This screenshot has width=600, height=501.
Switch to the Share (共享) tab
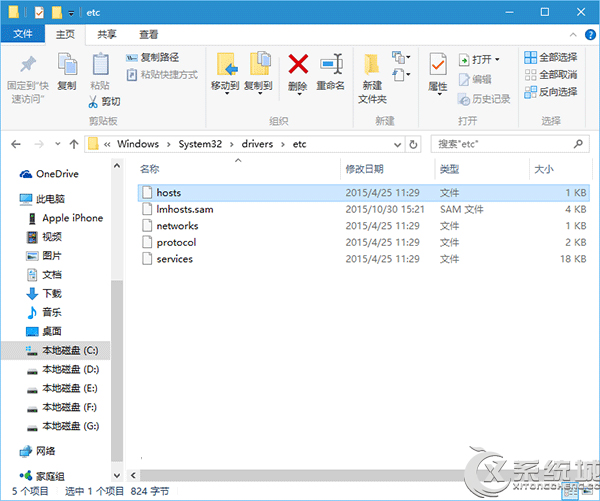107,34
